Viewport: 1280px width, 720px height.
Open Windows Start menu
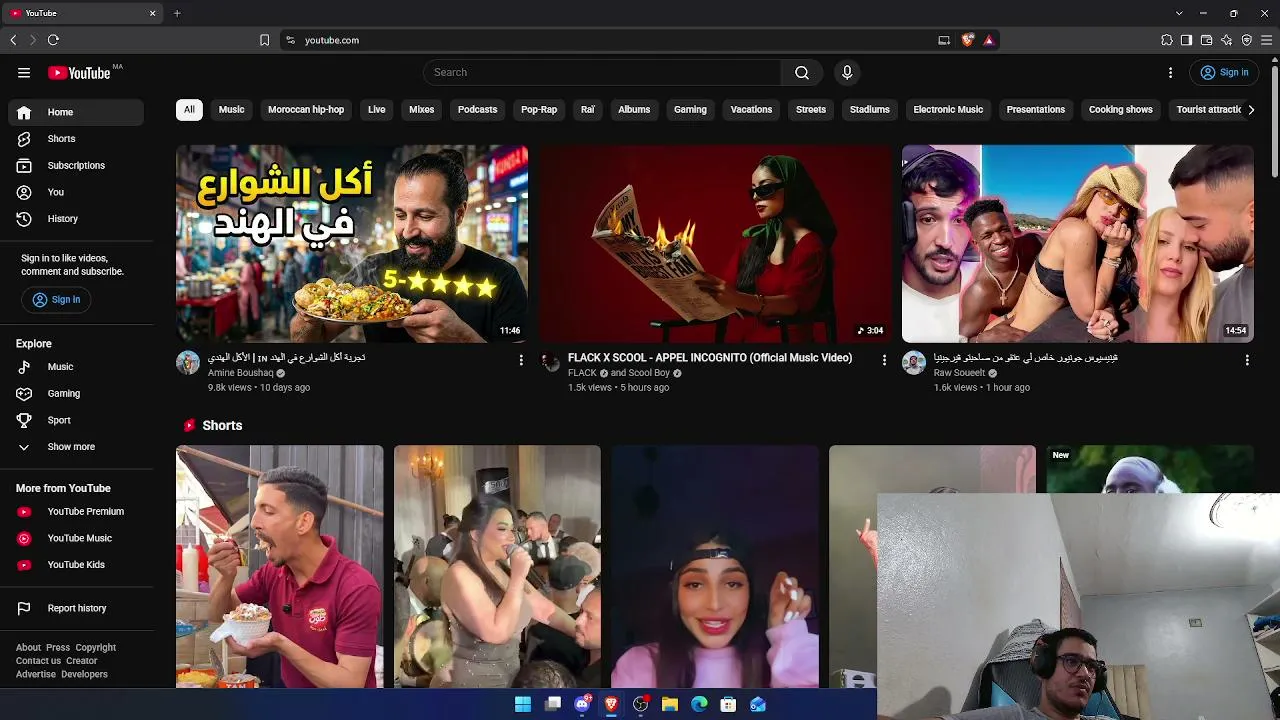[523, 705]
